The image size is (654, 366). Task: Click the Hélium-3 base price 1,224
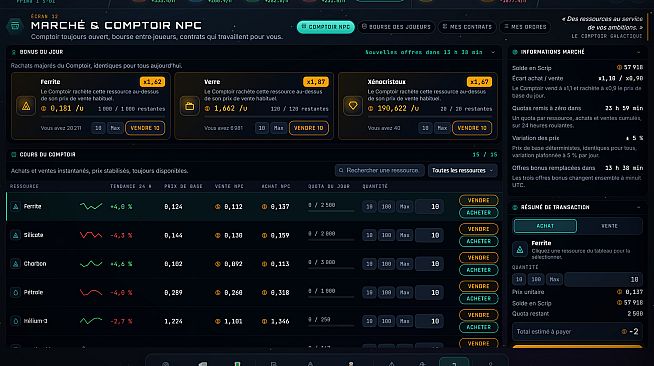click(x=173, y=321)
